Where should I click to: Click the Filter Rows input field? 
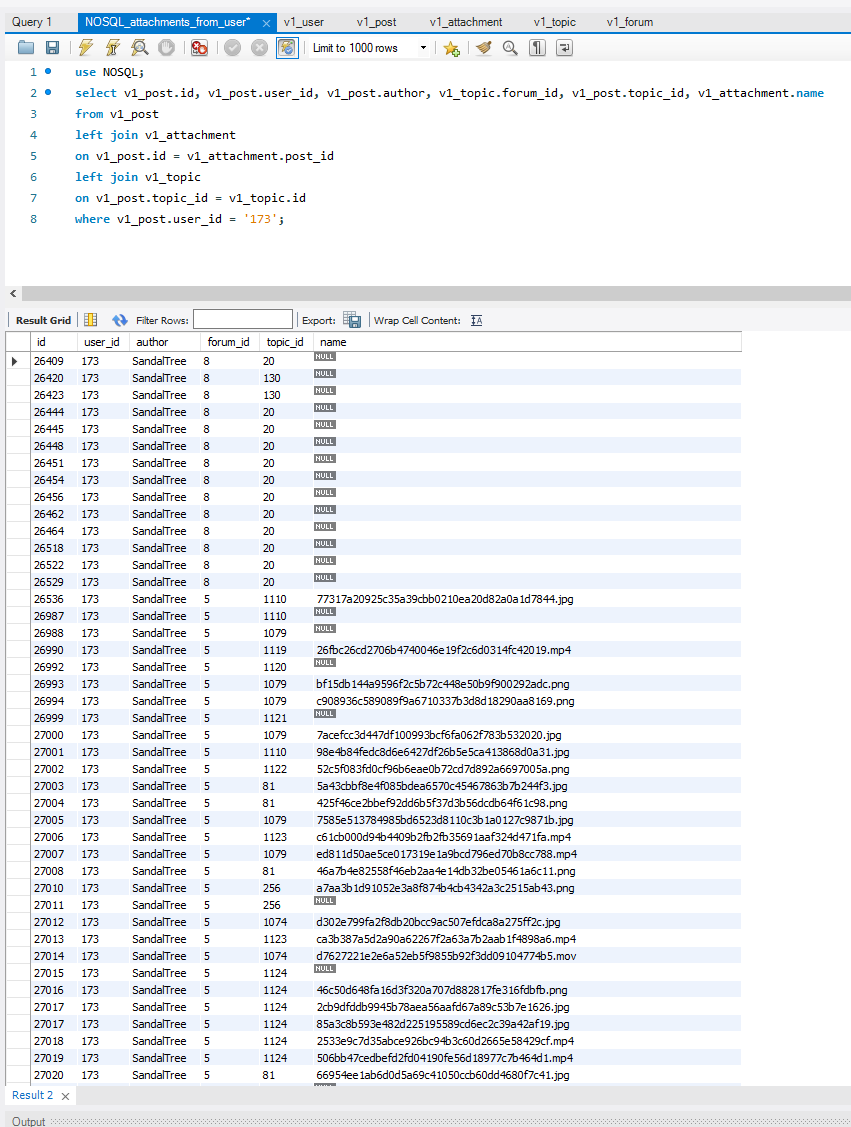(243, 320)
